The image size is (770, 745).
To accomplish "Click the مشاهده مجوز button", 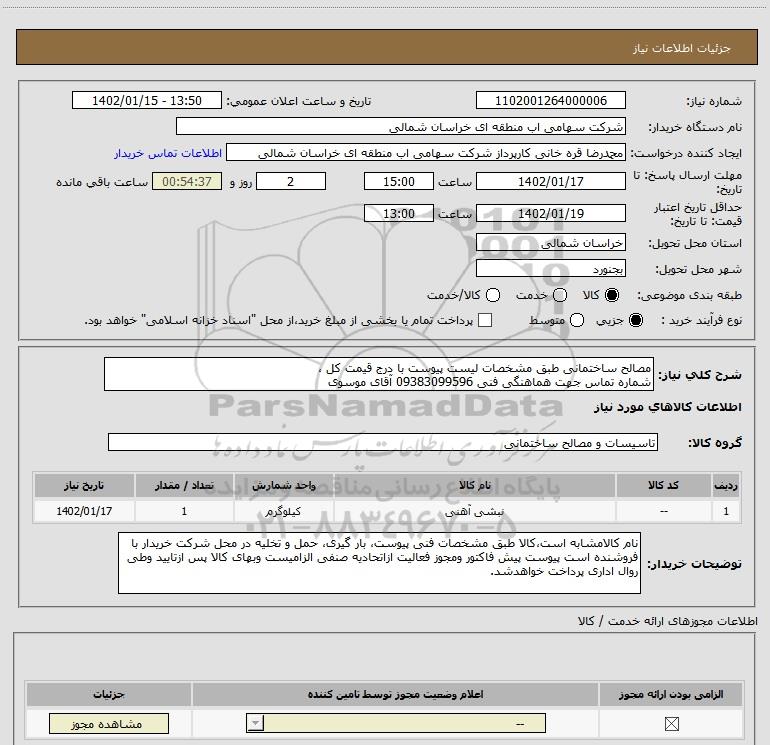I will (109, 724).
